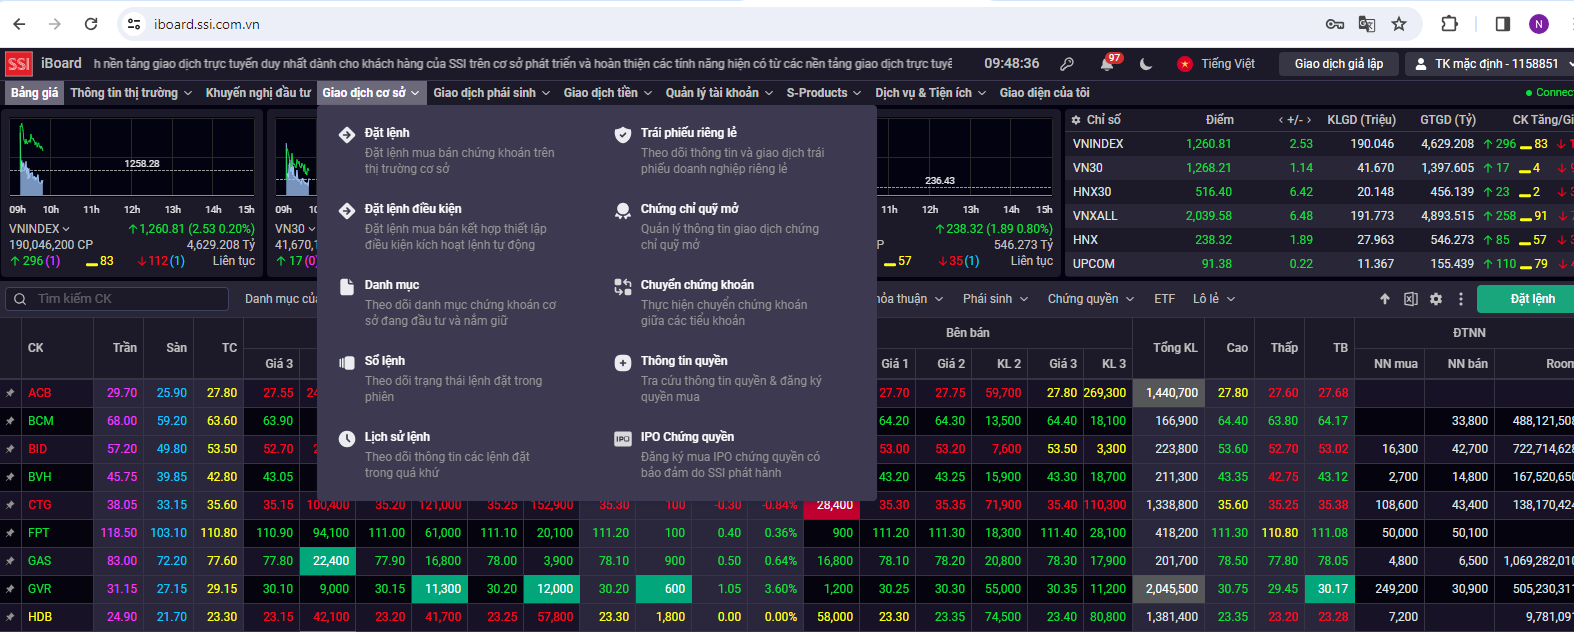Click the green Đặt lệnh button
This screenshot has height=632, width=1574.
[1532, 299]
